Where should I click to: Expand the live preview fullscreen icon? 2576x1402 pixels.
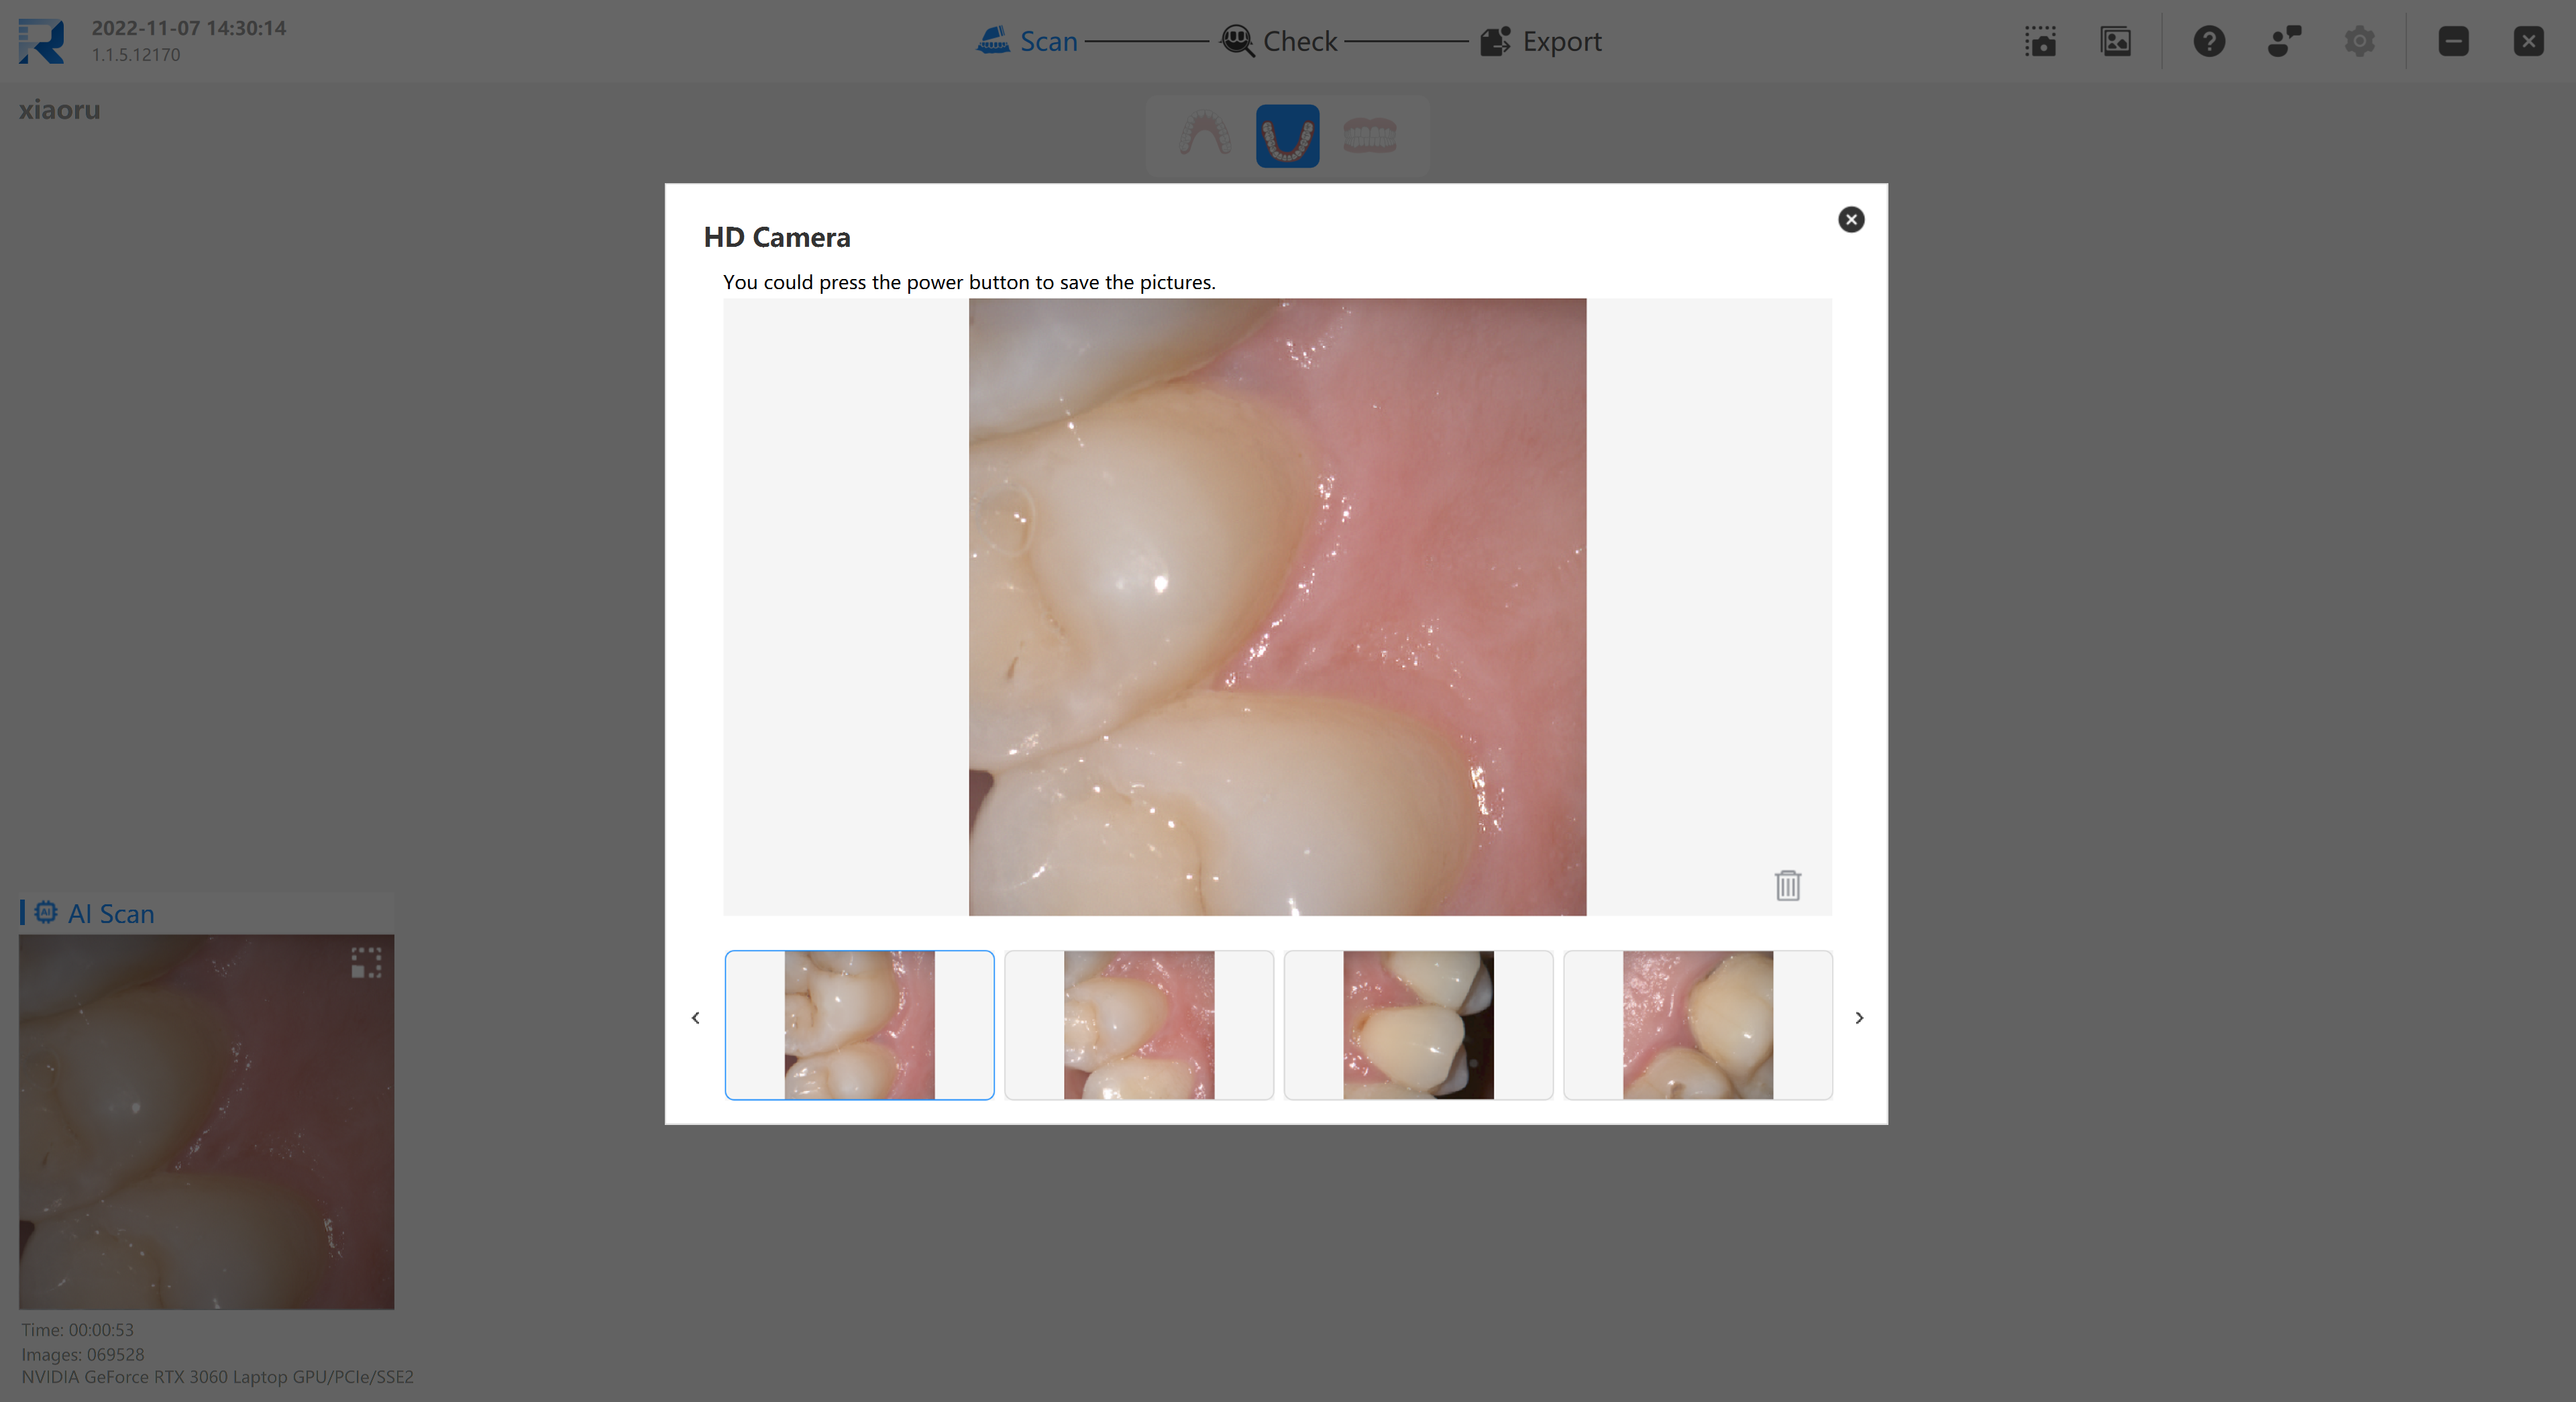366,963
